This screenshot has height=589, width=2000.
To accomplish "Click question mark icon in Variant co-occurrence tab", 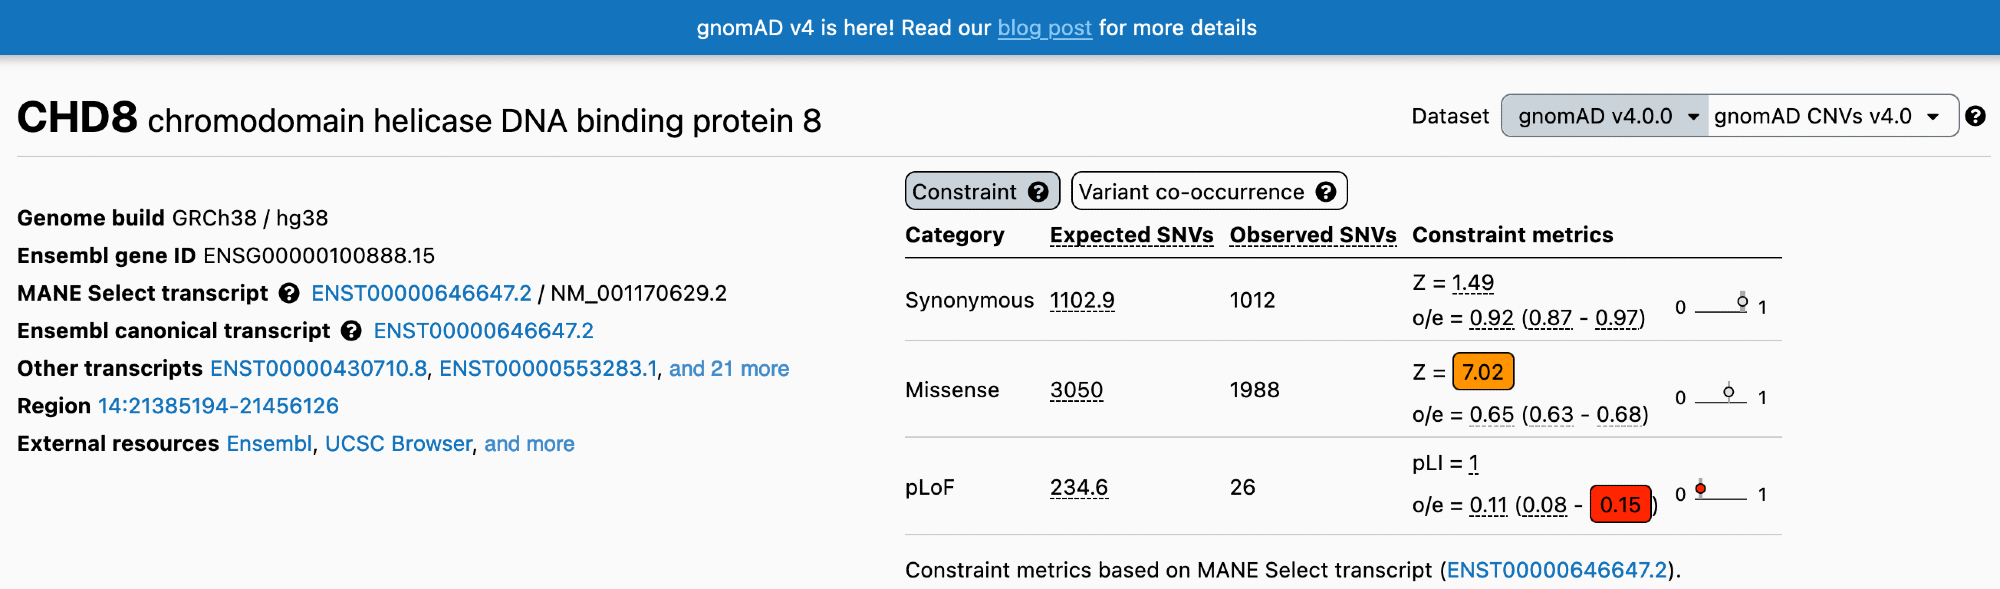I will tap(1326, 192).
